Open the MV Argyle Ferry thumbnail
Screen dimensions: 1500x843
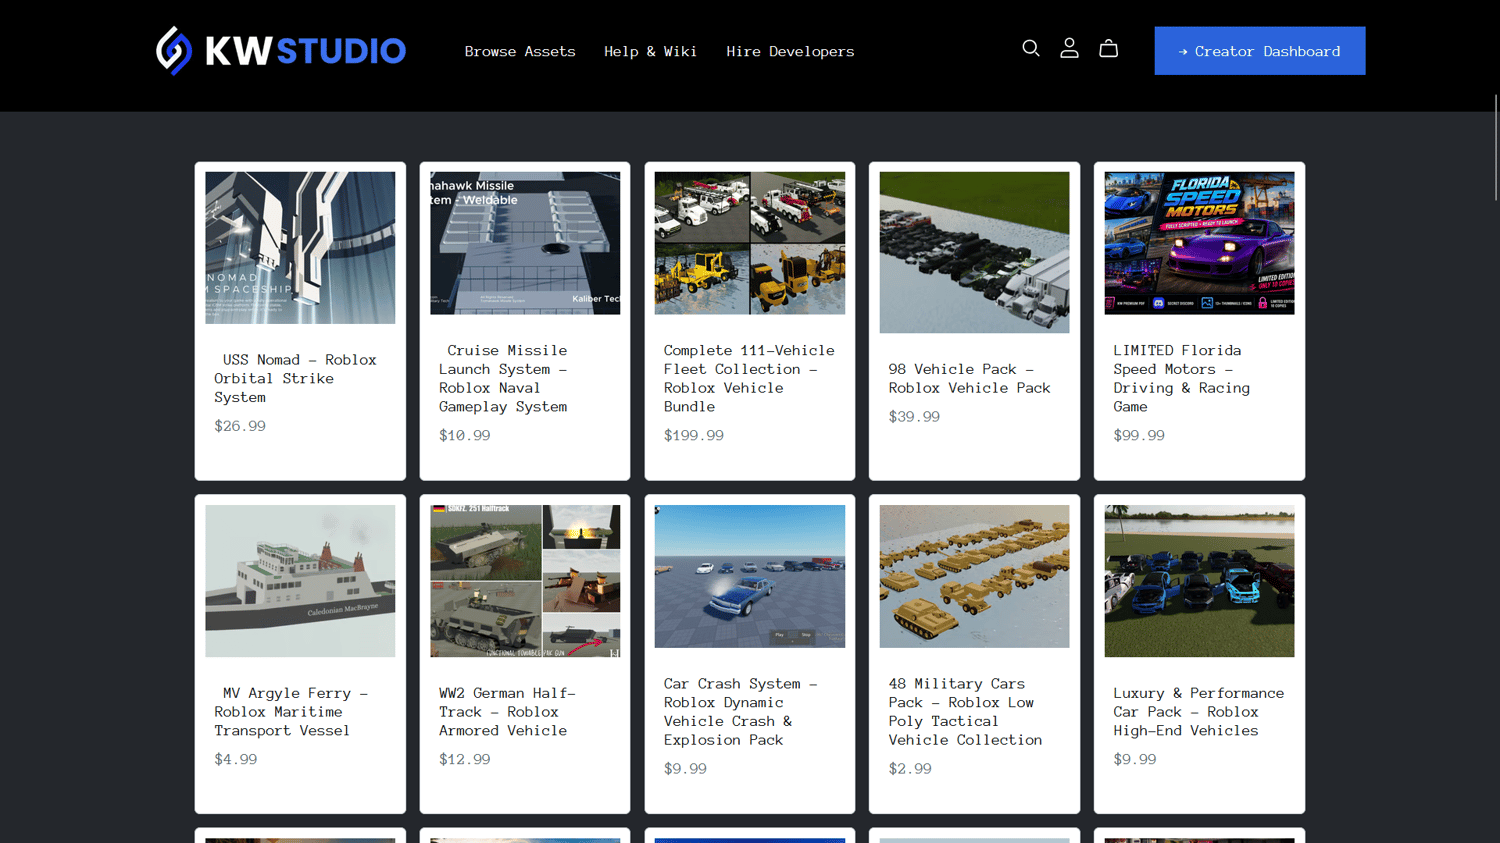300,581
